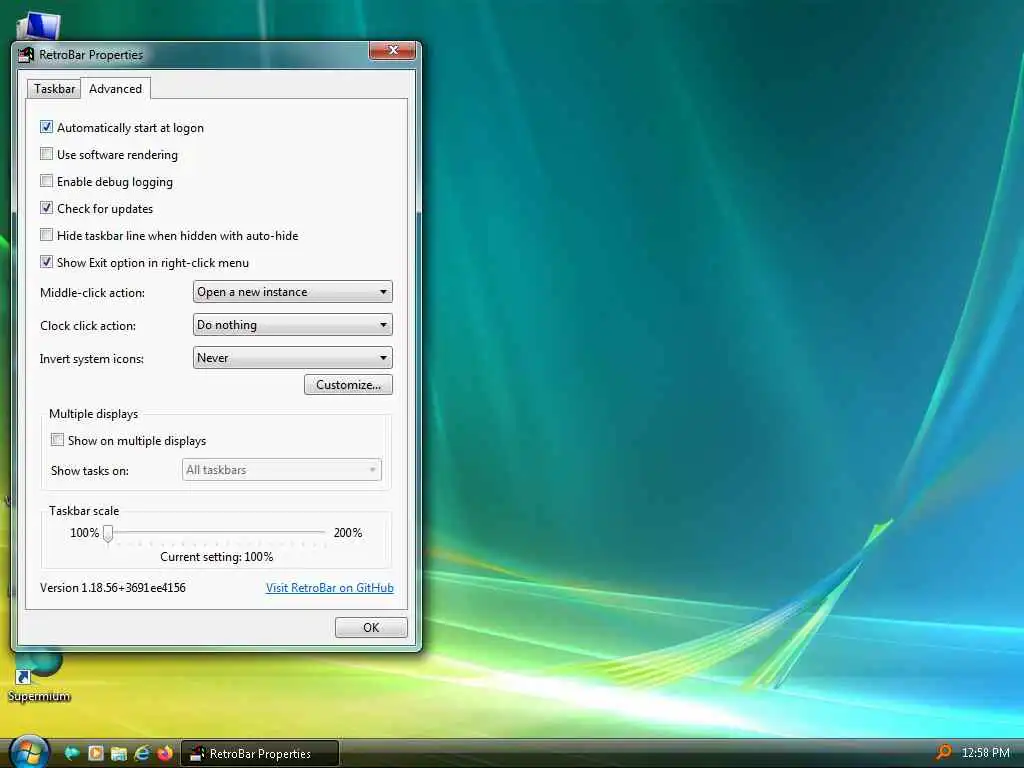Click the Current setting: 100% text
Viewport: 1024px width, 768px height.
click(217, 557)
